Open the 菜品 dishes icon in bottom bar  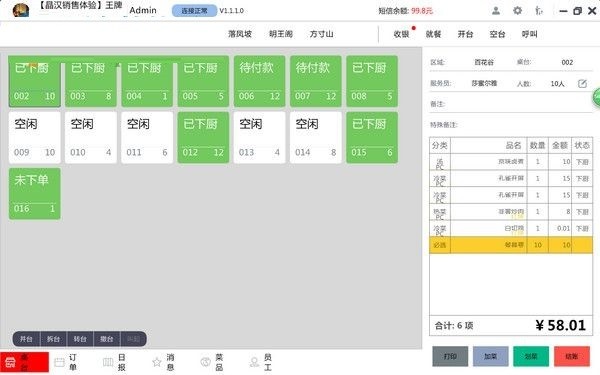pyautogui.click(x=205, y=362)
